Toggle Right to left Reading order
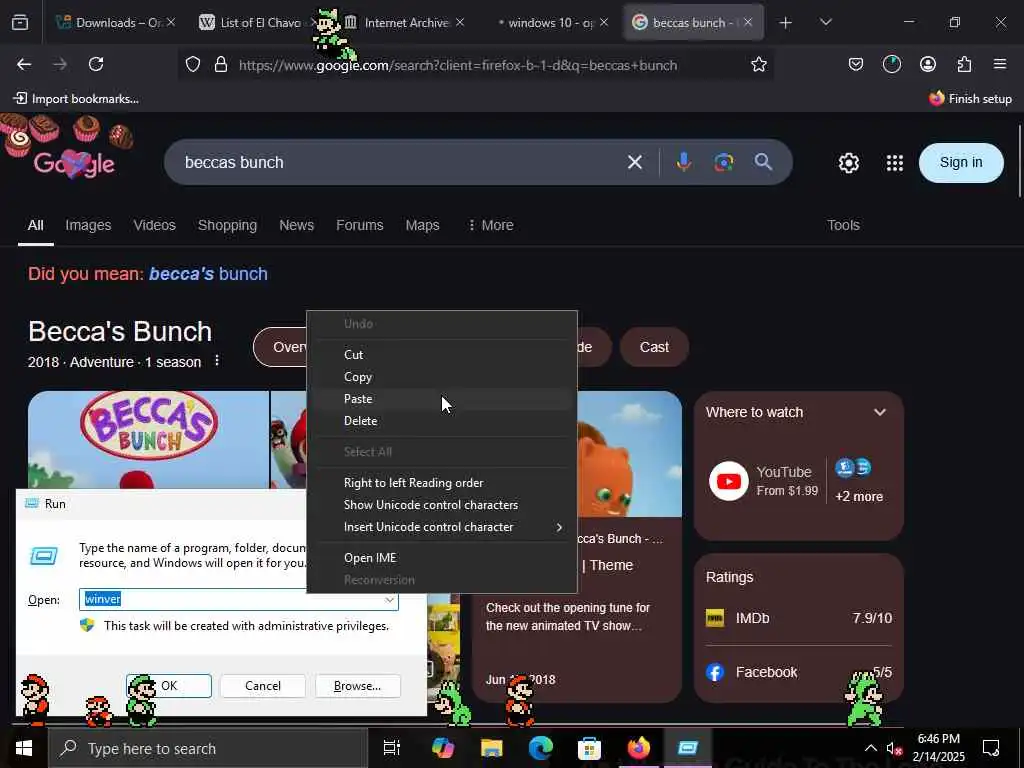The width and height of the screenshot is (1024, 768). point(441,483)
